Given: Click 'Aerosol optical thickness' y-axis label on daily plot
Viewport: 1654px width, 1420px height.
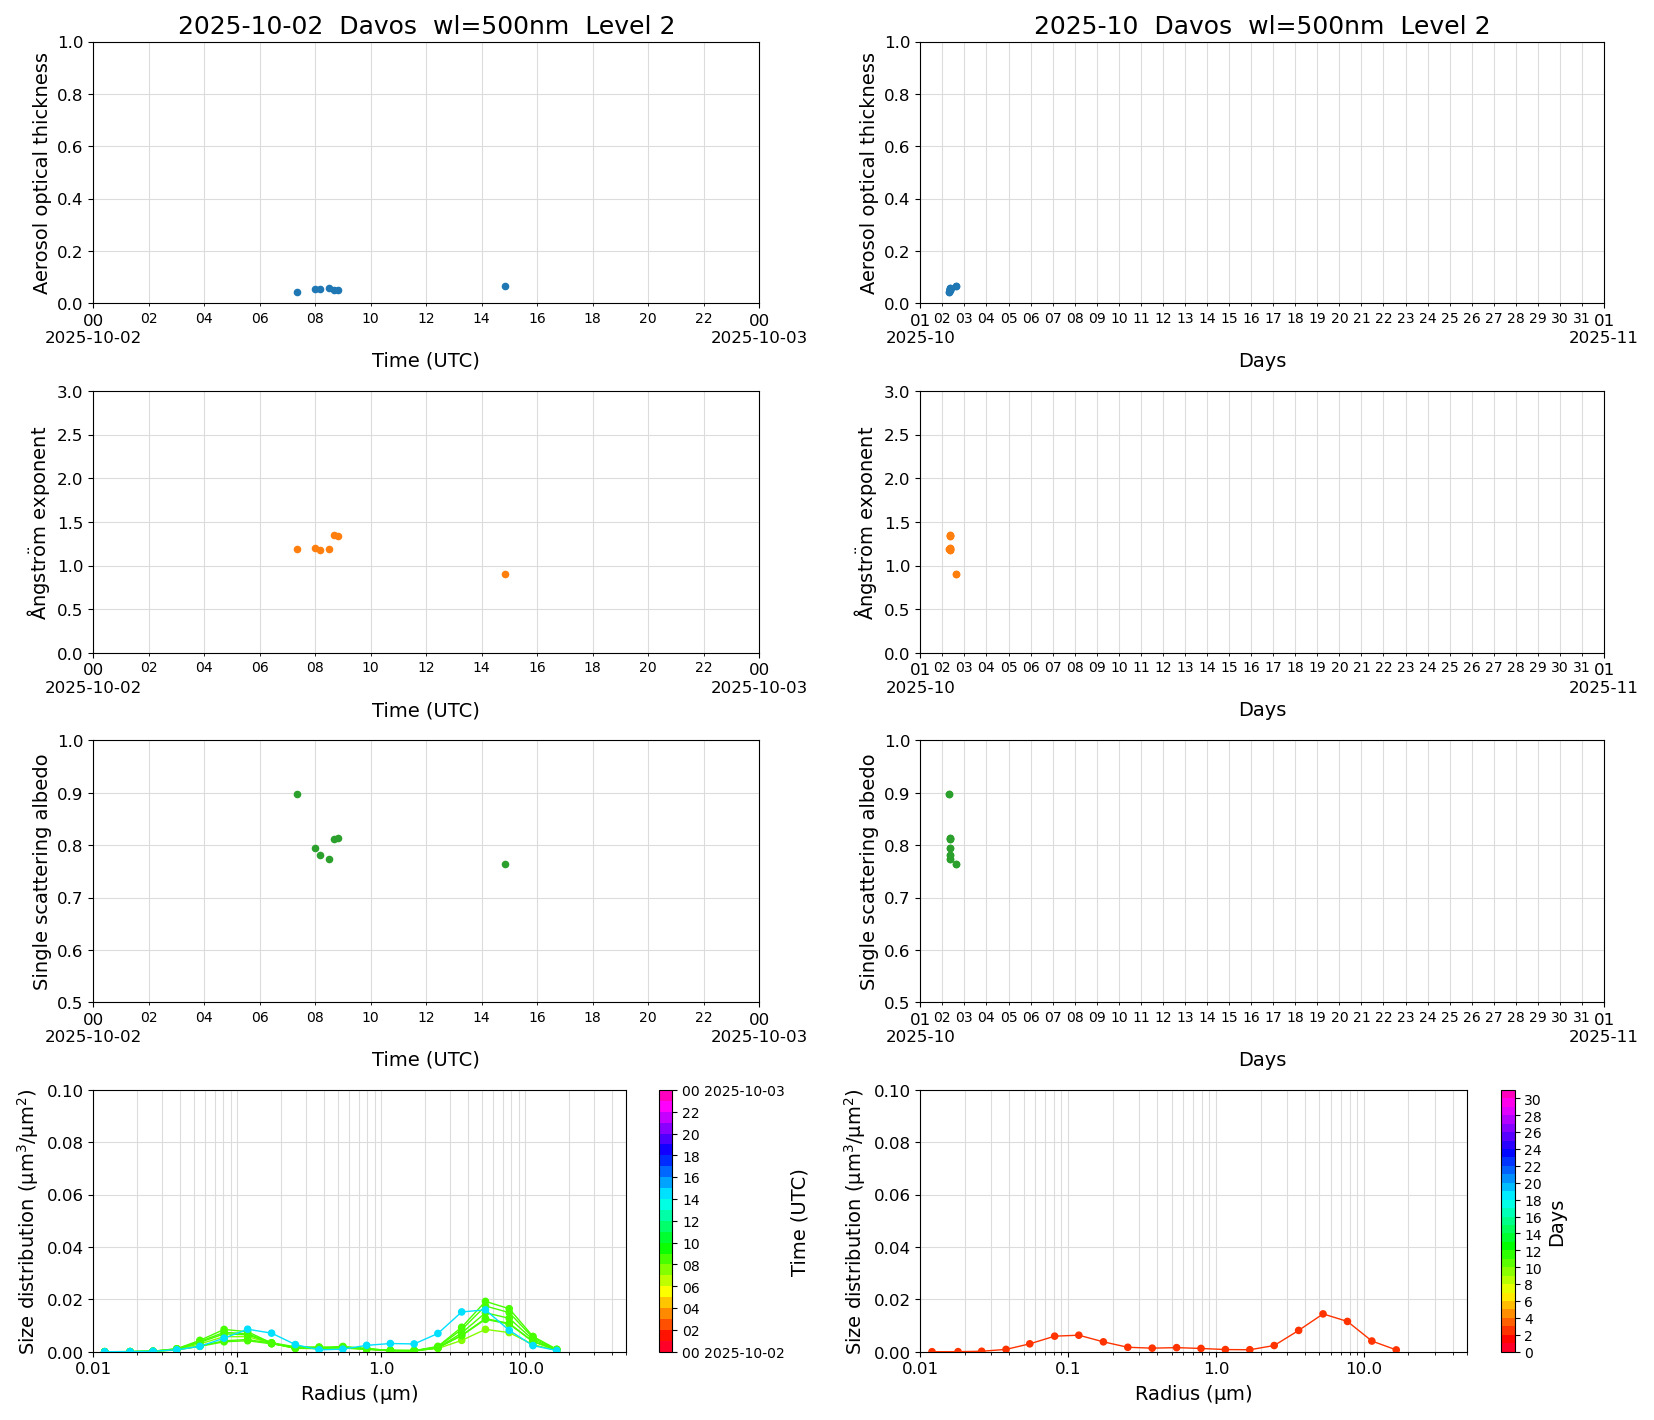Looking at the screenshot, I should coord(41,173).
